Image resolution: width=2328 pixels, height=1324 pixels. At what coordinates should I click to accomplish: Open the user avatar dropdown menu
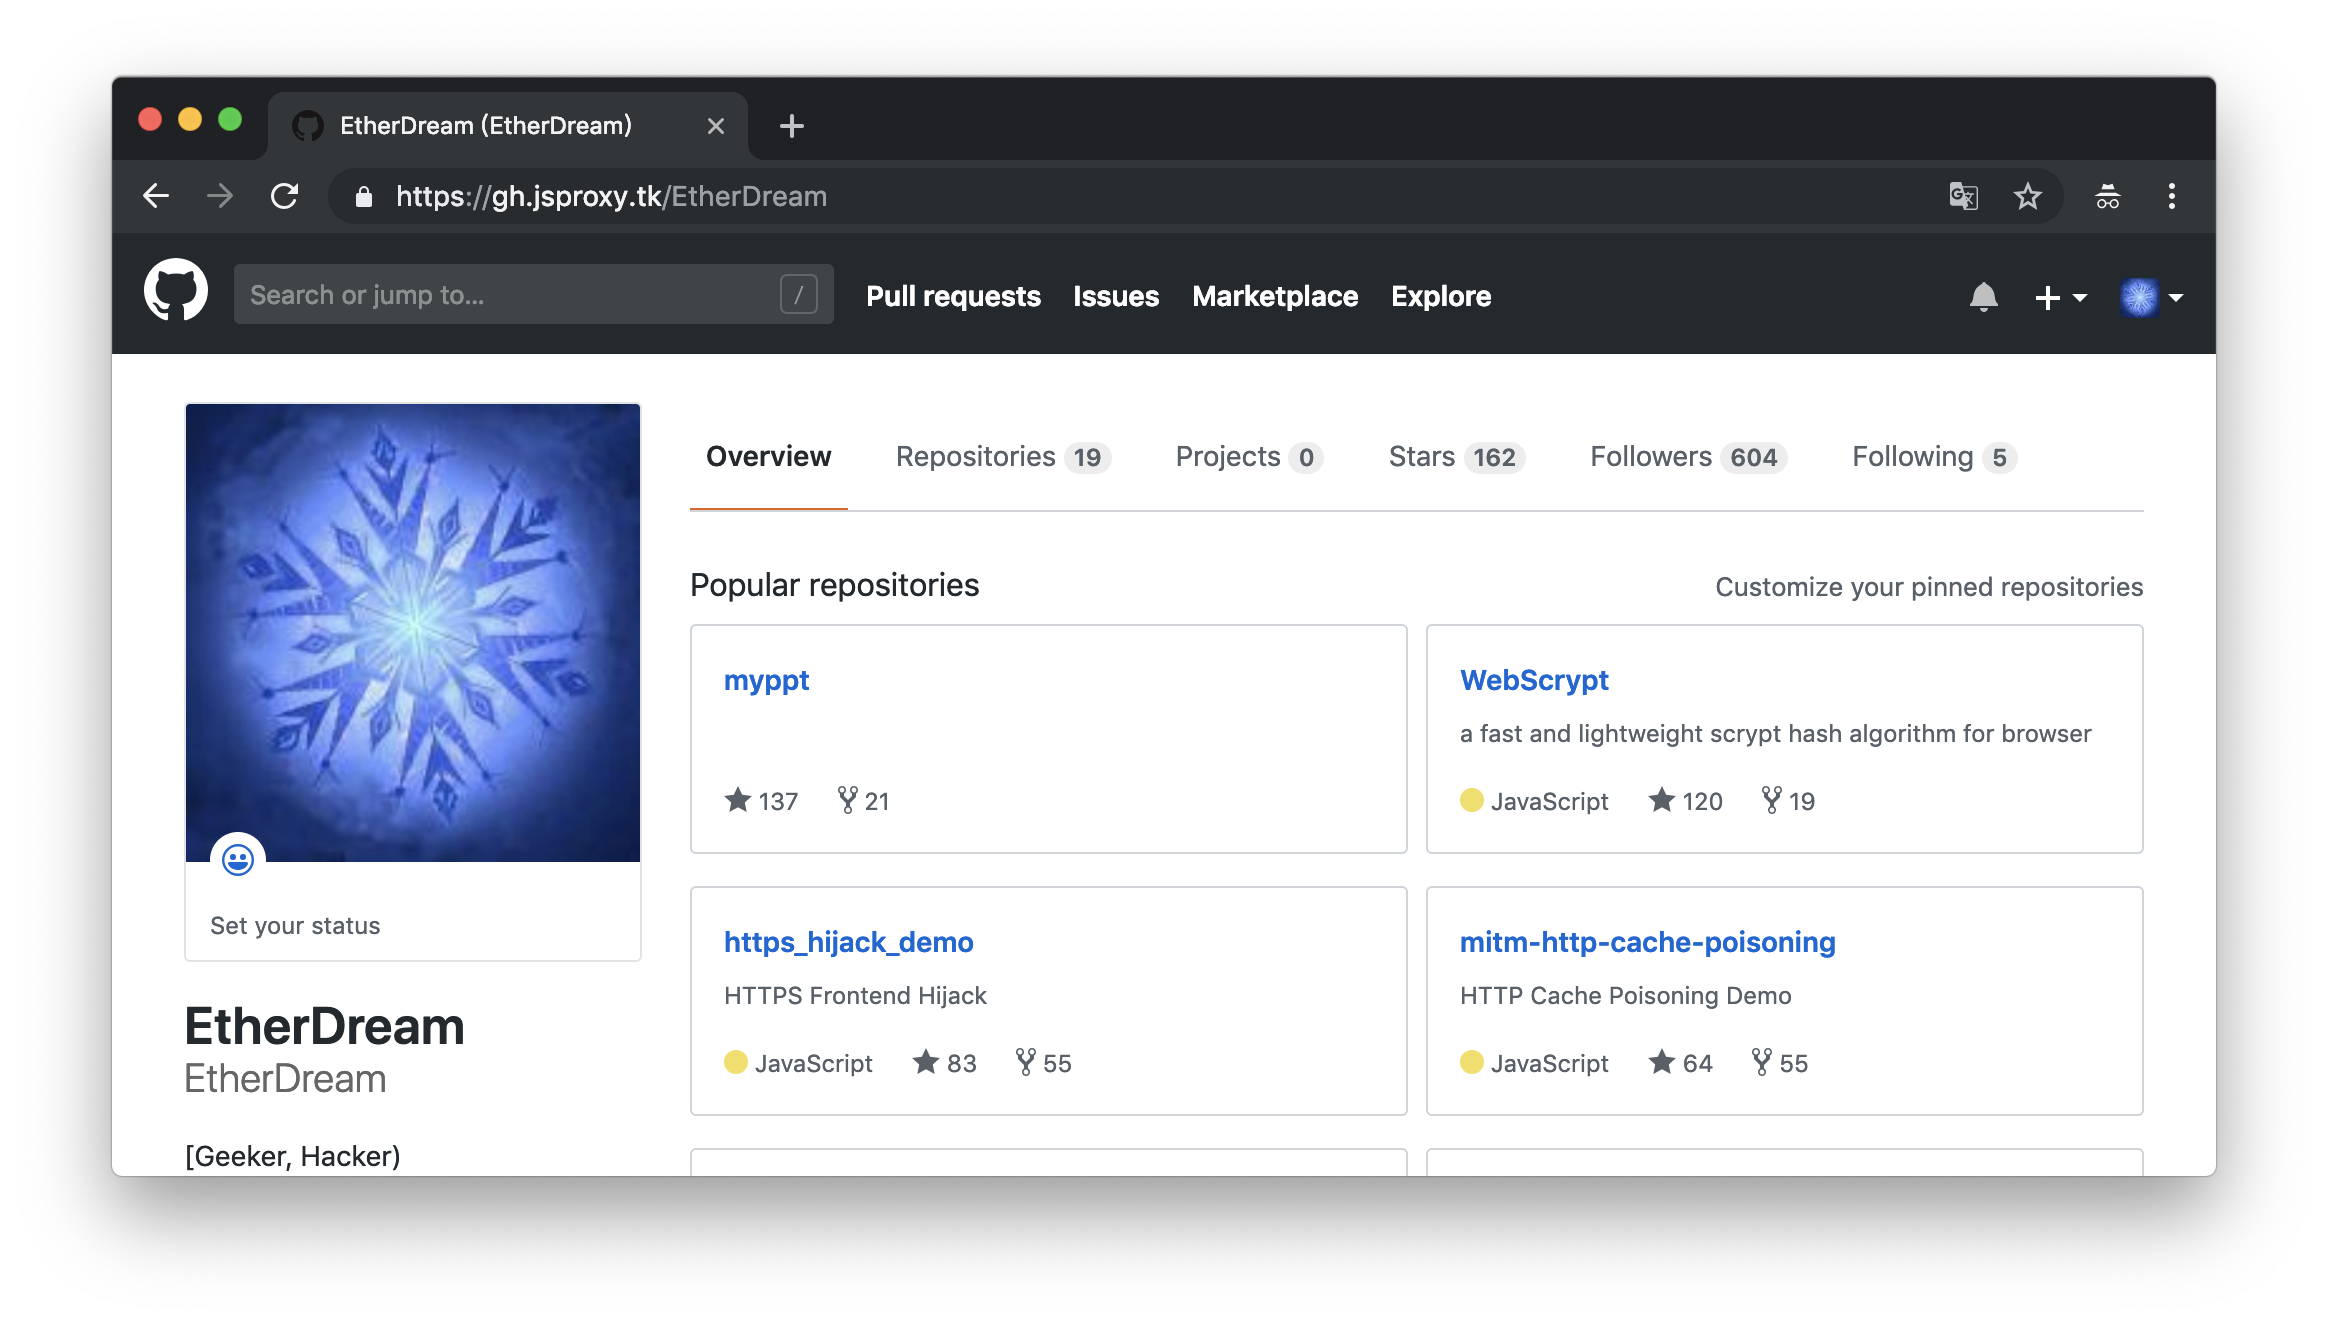click(2151, 297)
